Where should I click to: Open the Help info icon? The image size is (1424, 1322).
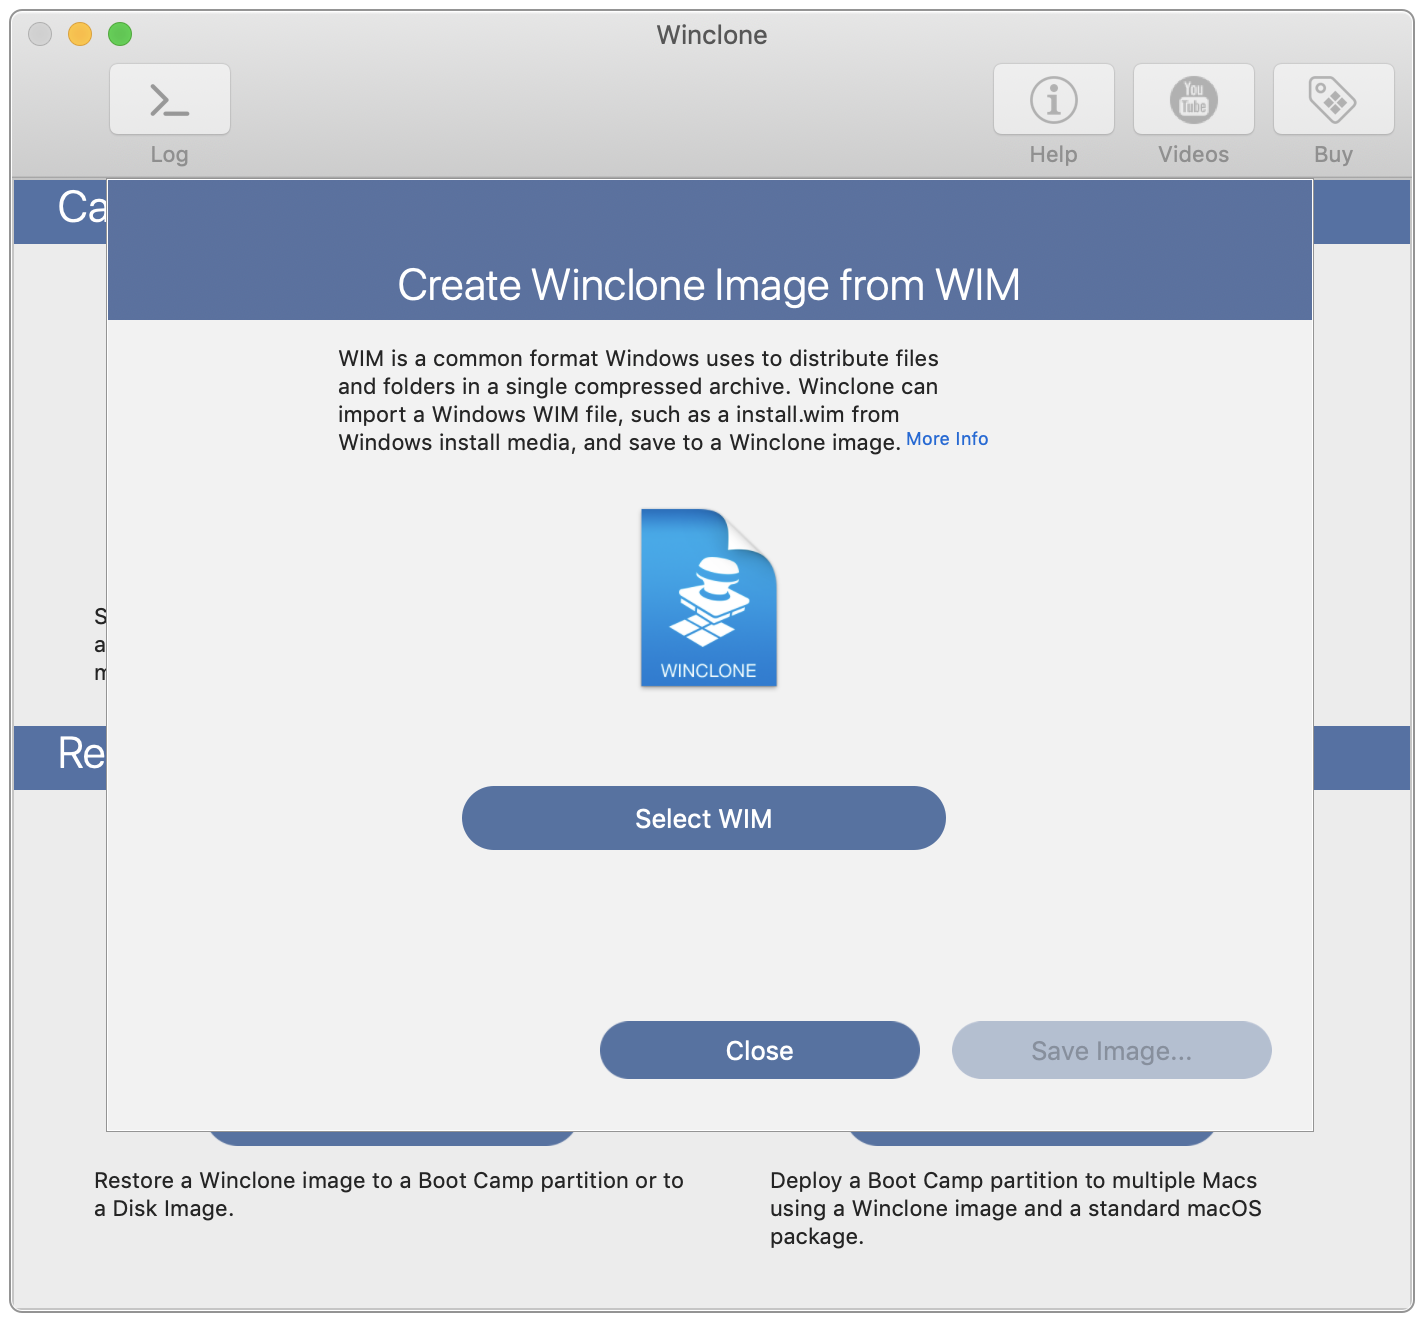point(1054,99)
